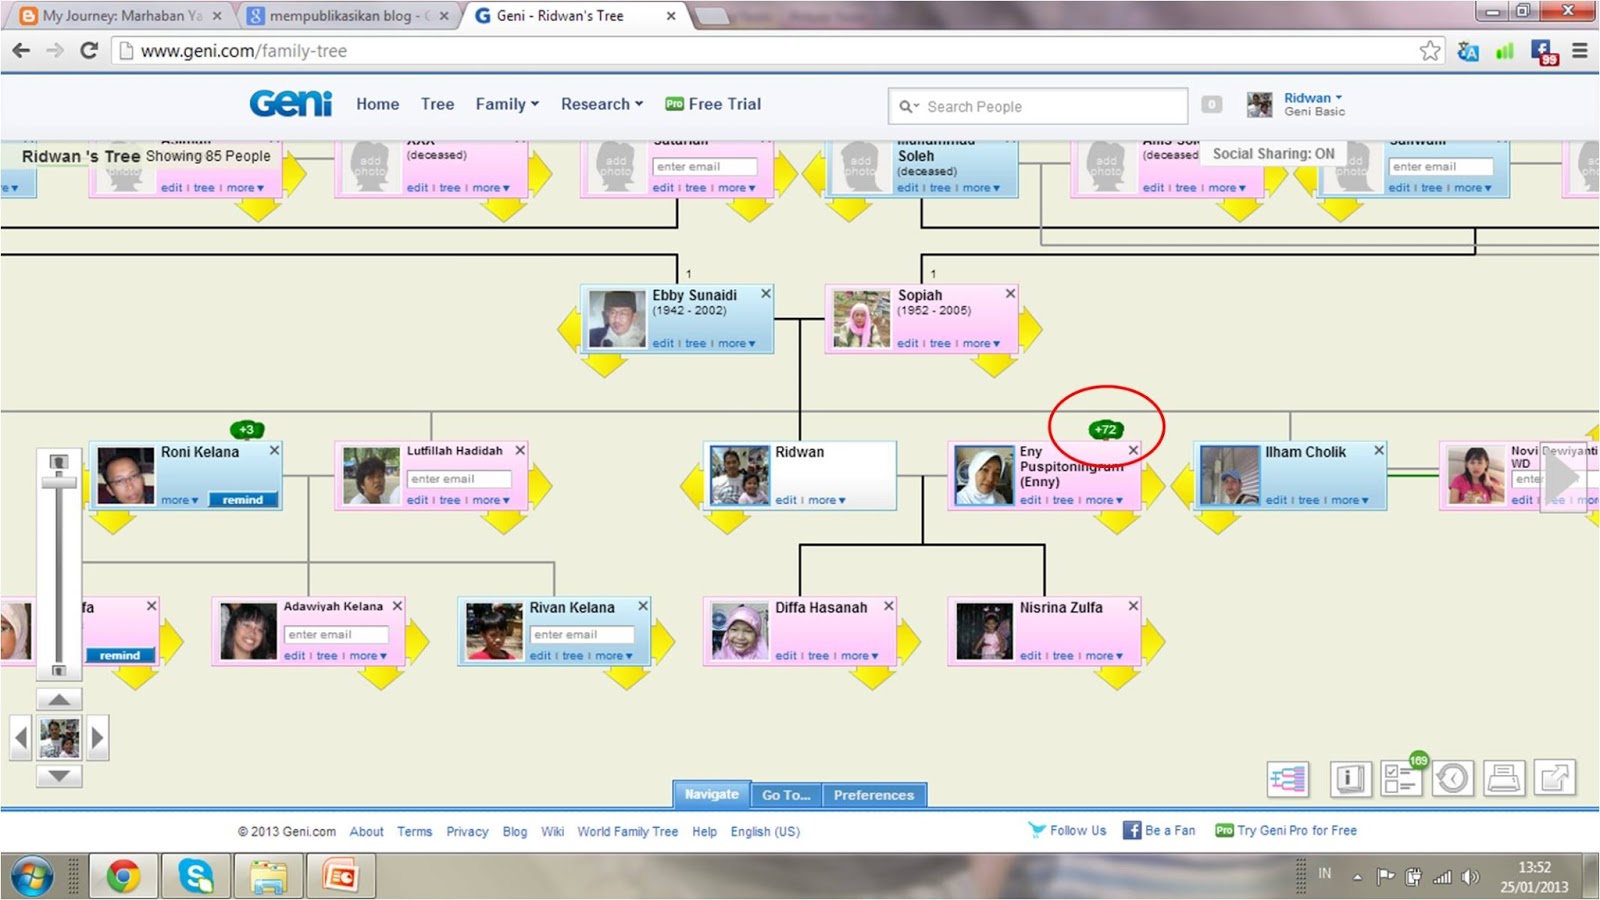Open the search type dropdown magnifier
The width and height of the screenshot is (1600, 900).
(909, 106)
